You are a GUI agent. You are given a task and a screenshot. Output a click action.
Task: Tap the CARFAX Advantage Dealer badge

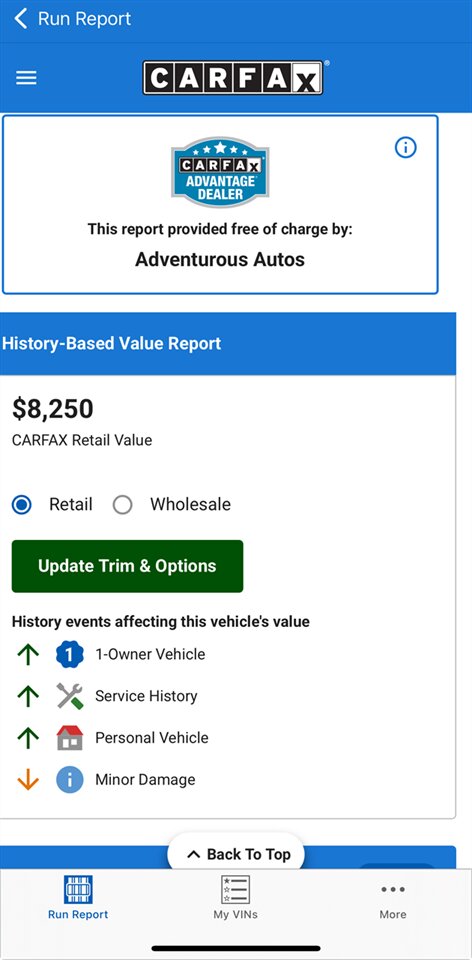coord(220,173)
